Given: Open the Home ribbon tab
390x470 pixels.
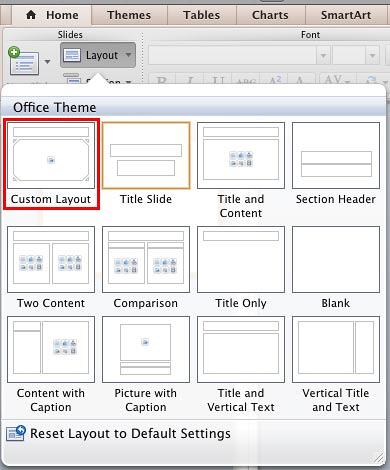Looking at the screenshot, I should (52, 15).
